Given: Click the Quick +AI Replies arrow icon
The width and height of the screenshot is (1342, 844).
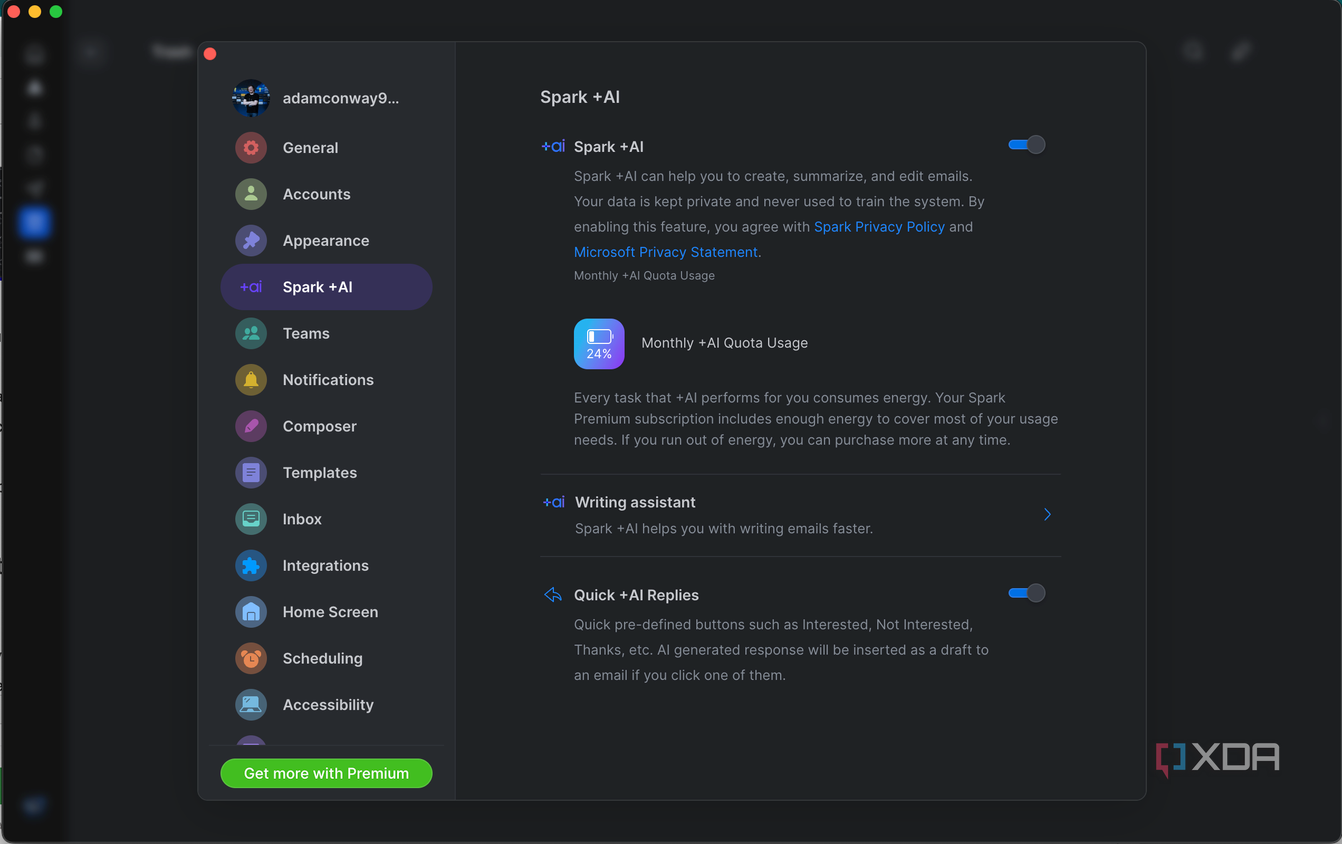Looking at the screenshot, I should click(x=552, y=595).
